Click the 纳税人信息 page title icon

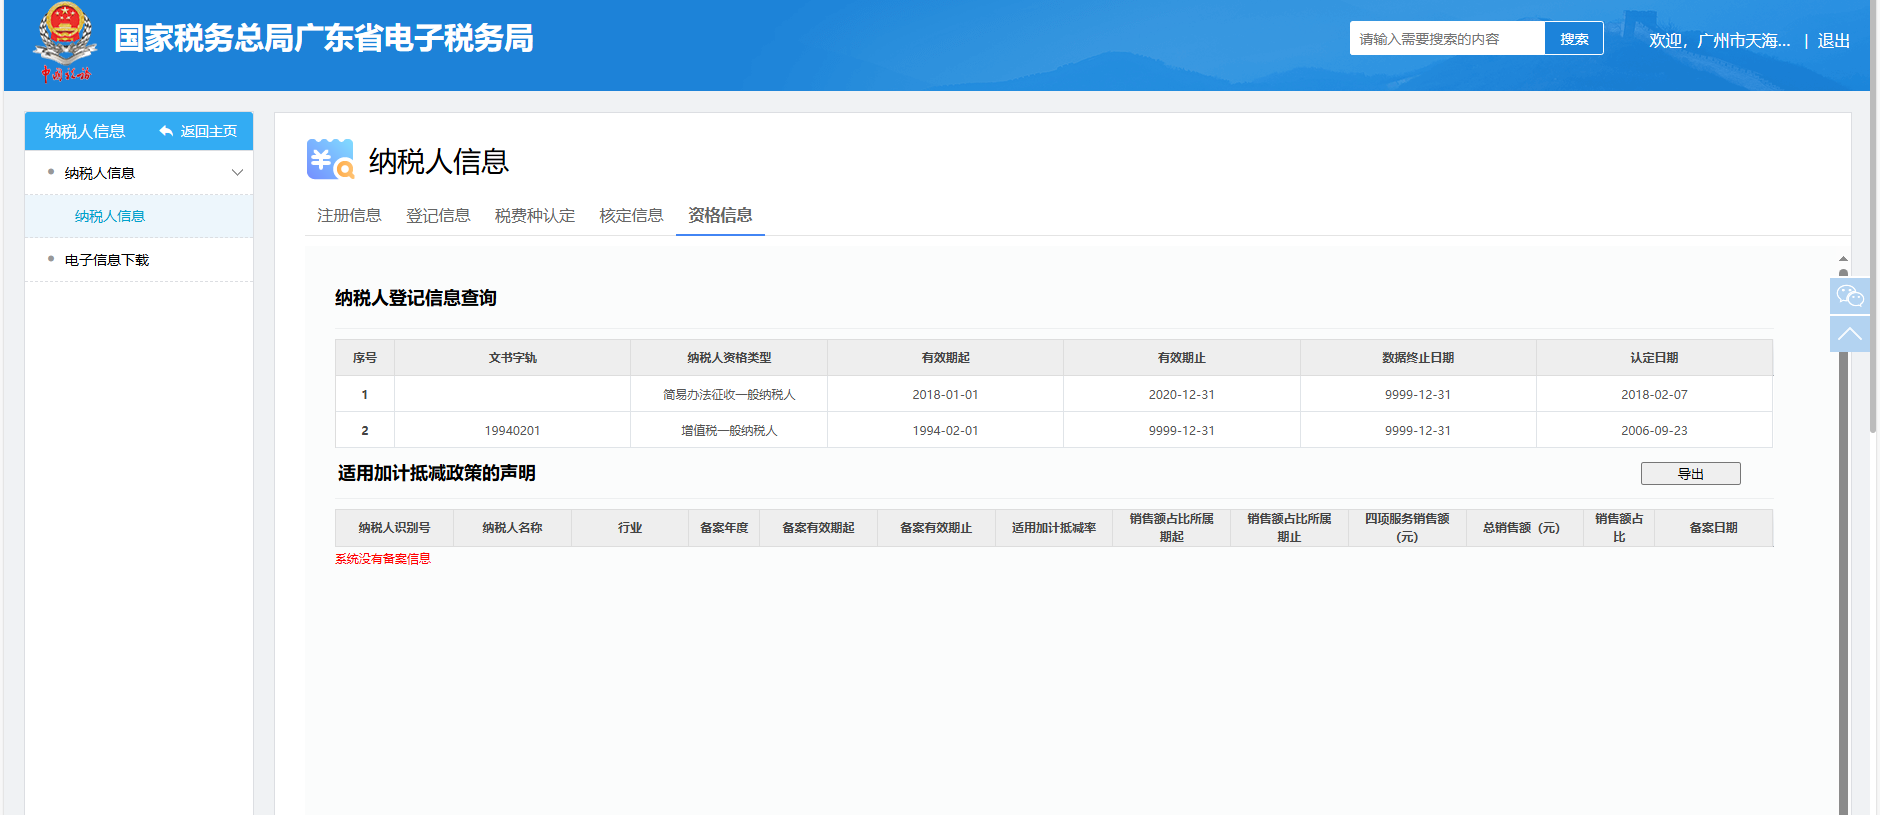tap(330, 160)
